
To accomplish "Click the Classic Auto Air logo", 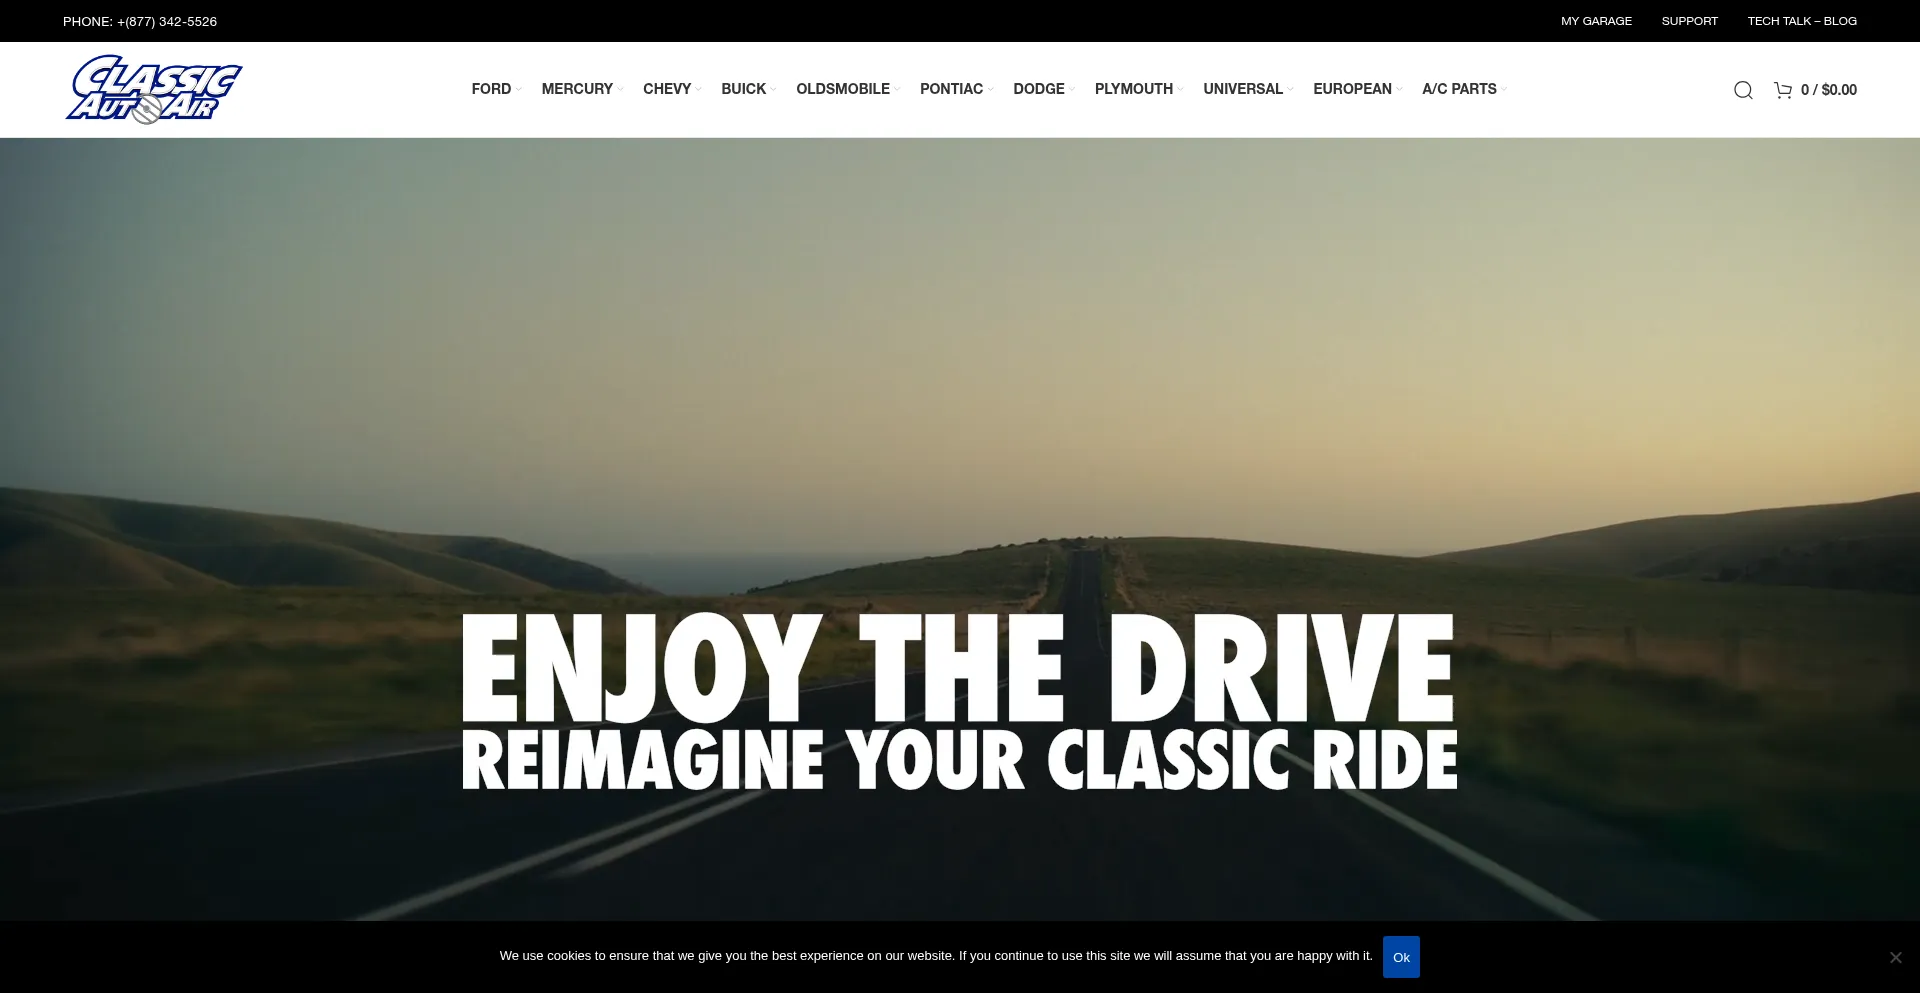I will pos(154,89).
